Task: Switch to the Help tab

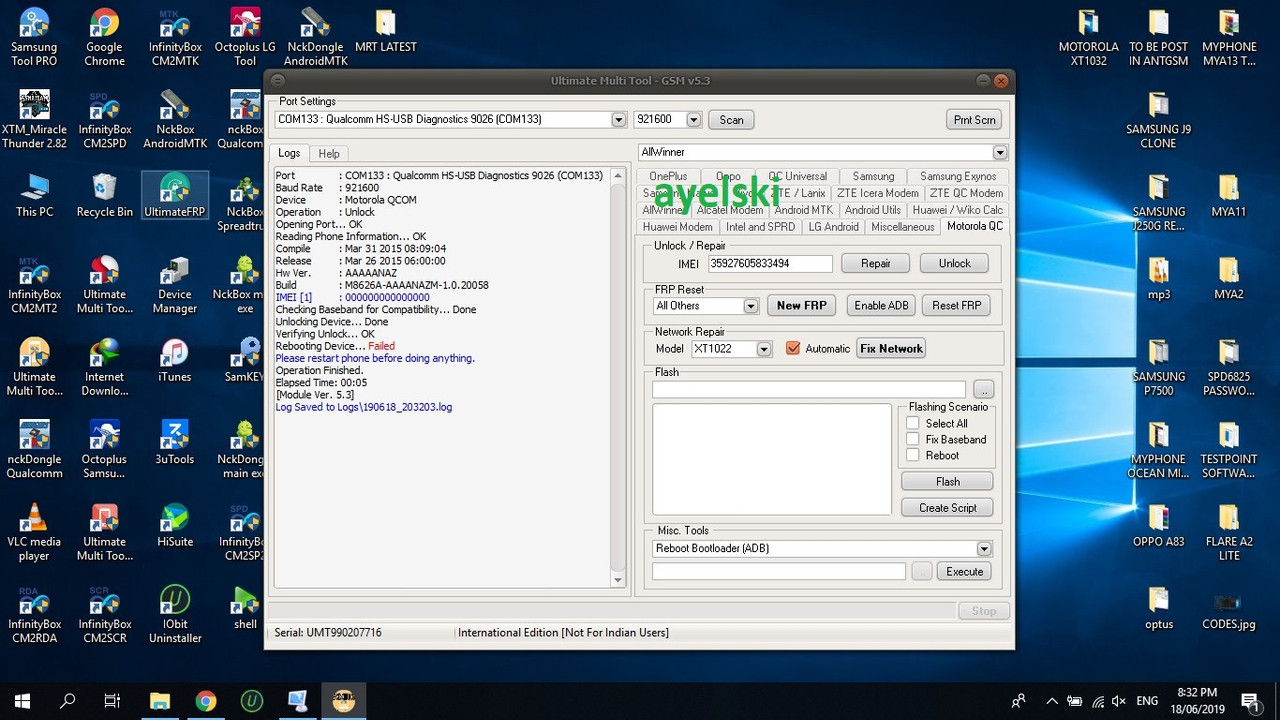Action: [329, 153]
